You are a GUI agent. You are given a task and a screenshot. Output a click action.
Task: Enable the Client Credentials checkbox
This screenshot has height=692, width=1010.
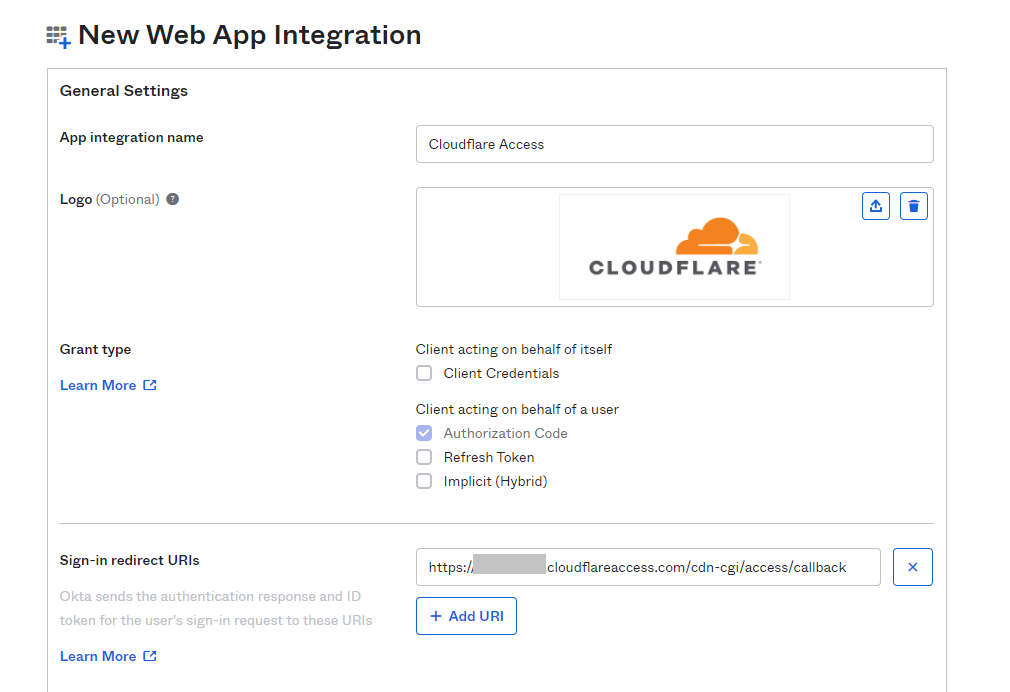point(424,373)
